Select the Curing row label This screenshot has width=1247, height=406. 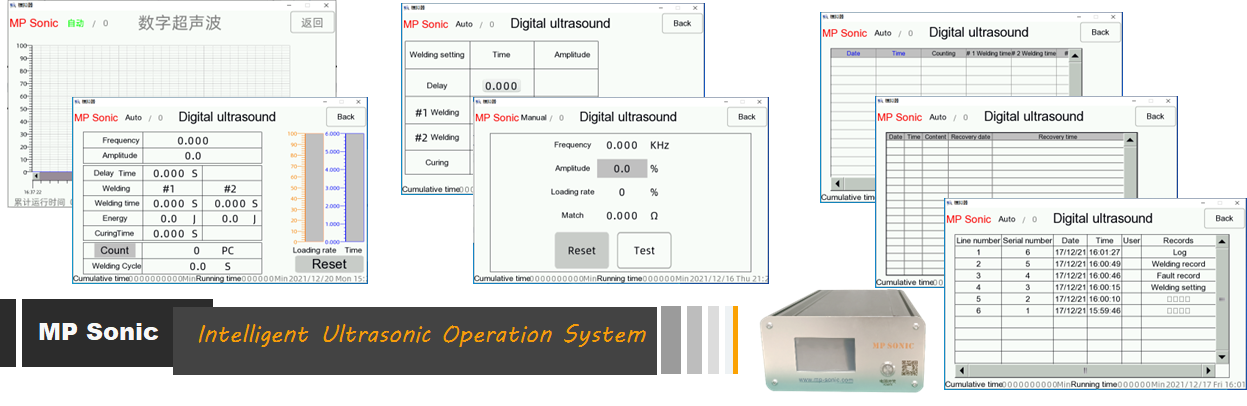point(437,162)
